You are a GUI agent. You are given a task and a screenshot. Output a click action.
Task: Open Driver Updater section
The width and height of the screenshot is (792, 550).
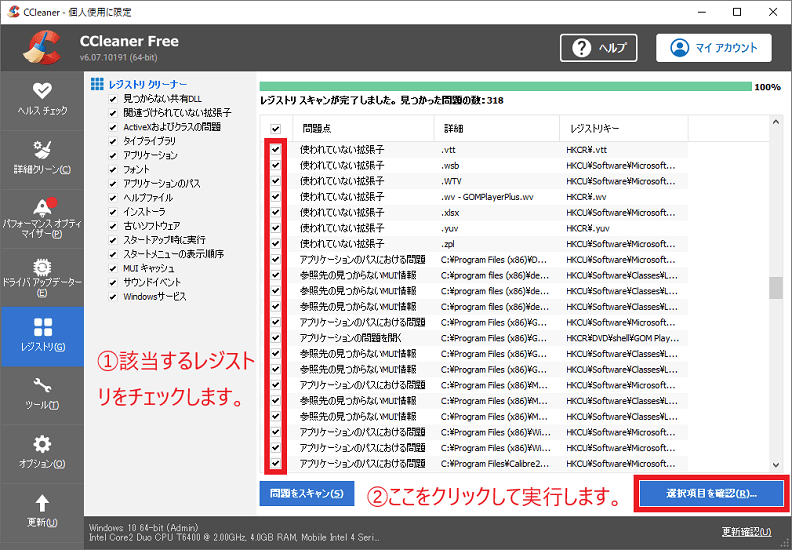point(42,277)
